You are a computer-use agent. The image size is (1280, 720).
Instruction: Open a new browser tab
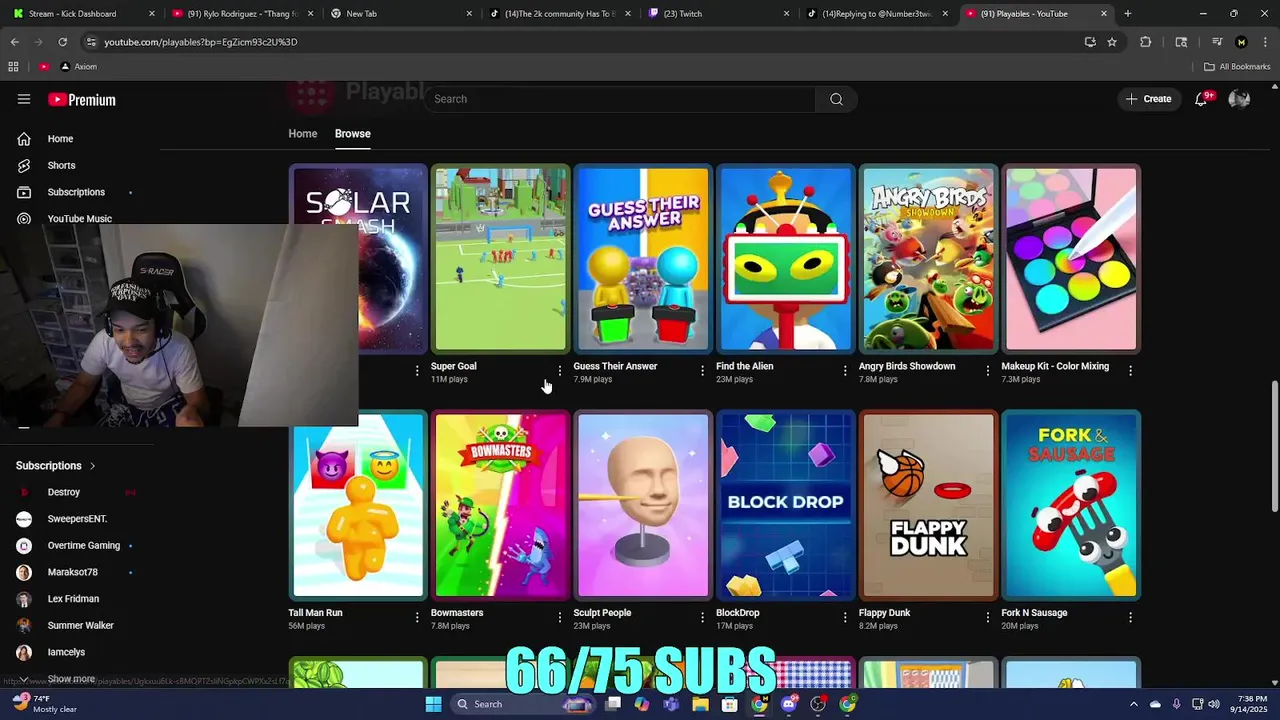(1128, 14)
